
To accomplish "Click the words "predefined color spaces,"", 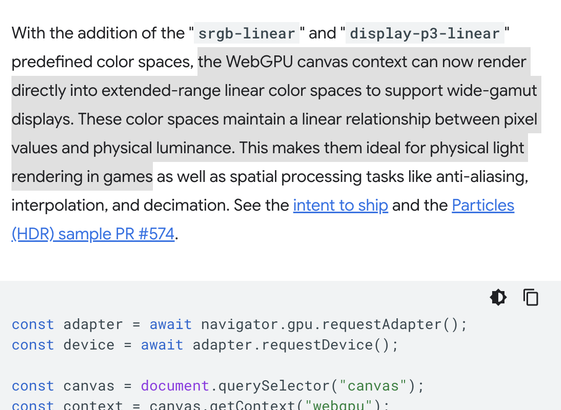I will 102,62.
